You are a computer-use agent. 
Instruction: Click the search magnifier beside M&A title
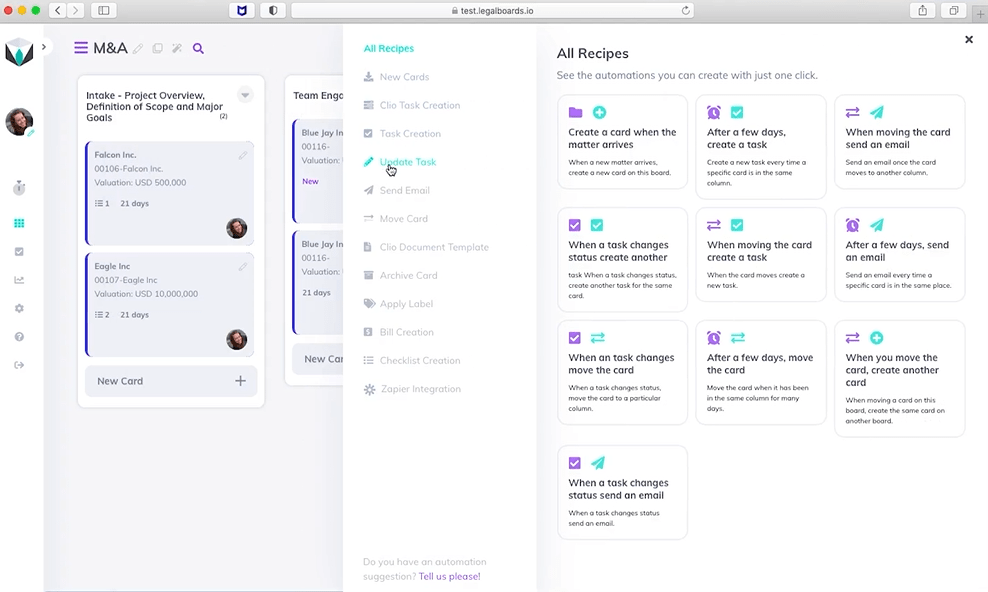point(198,49)
